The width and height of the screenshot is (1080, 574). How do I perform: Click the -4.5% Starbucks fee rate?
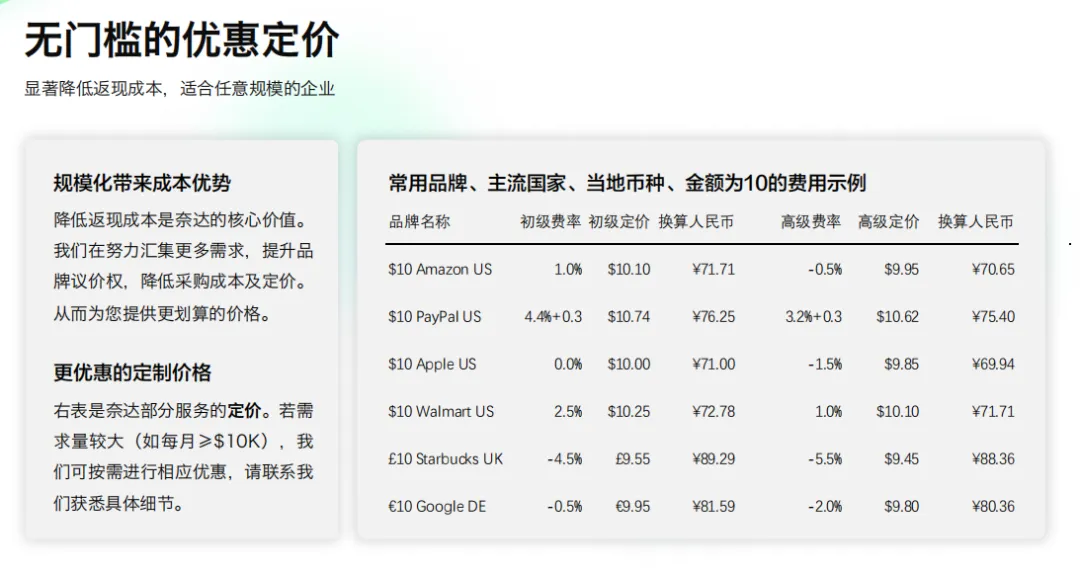[565, 460]
